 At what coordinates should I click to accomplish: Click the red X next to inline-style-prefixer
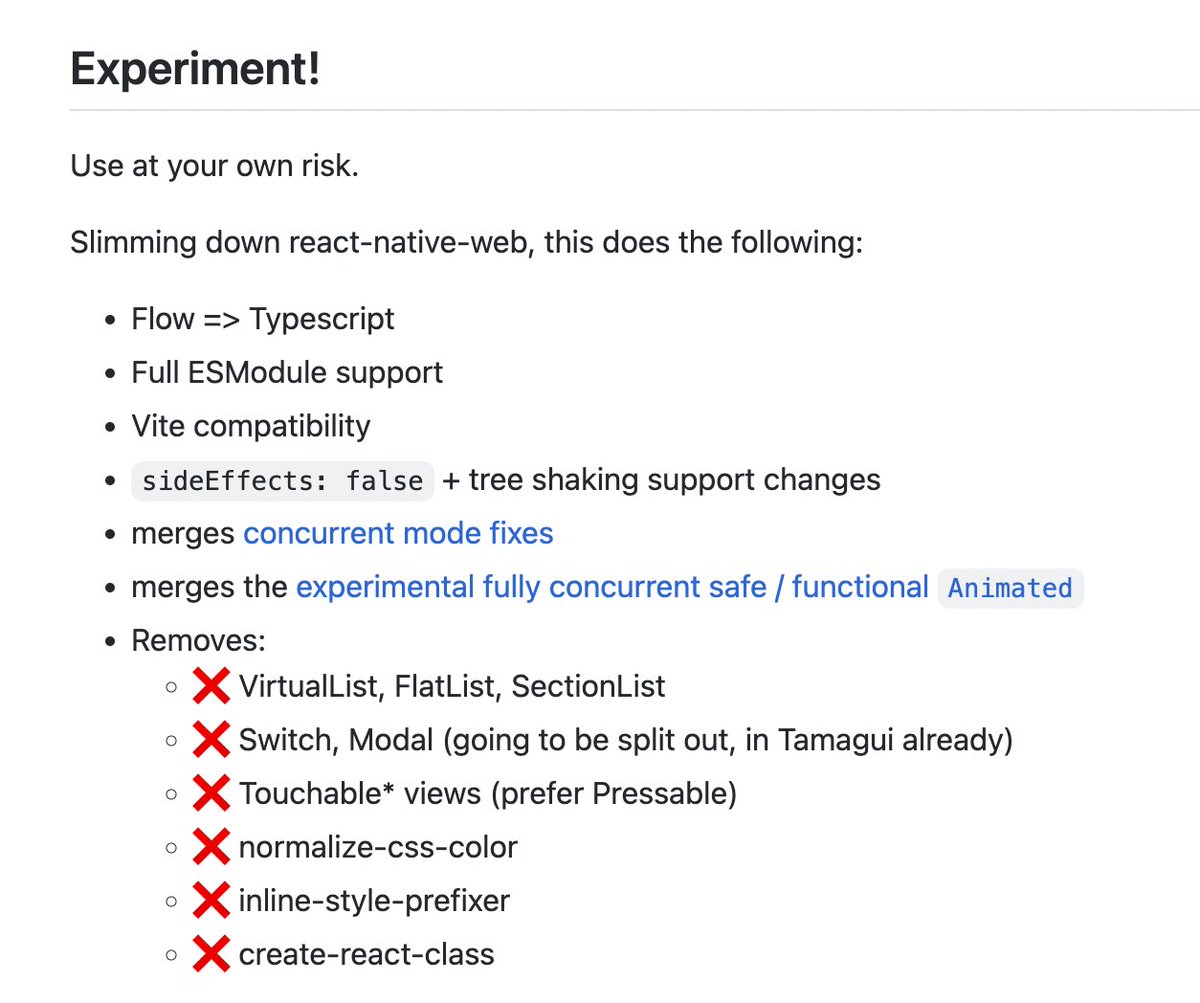tap(211, 901)
